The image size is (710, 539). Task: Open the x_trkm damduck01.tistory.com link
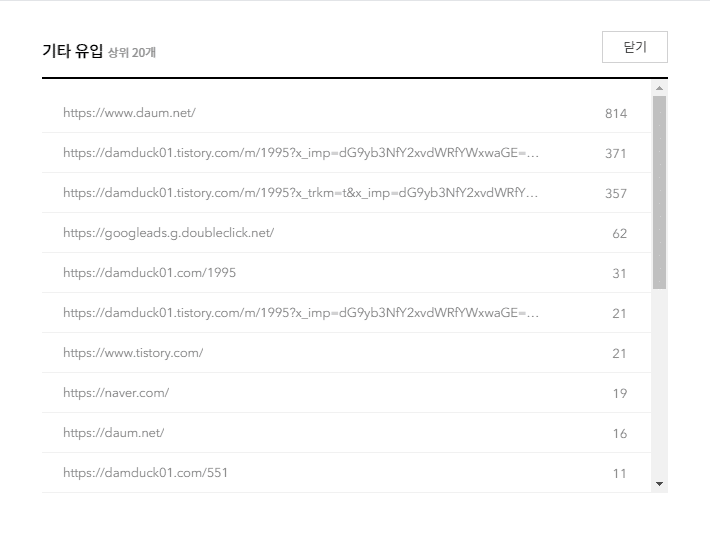point(301,192)
